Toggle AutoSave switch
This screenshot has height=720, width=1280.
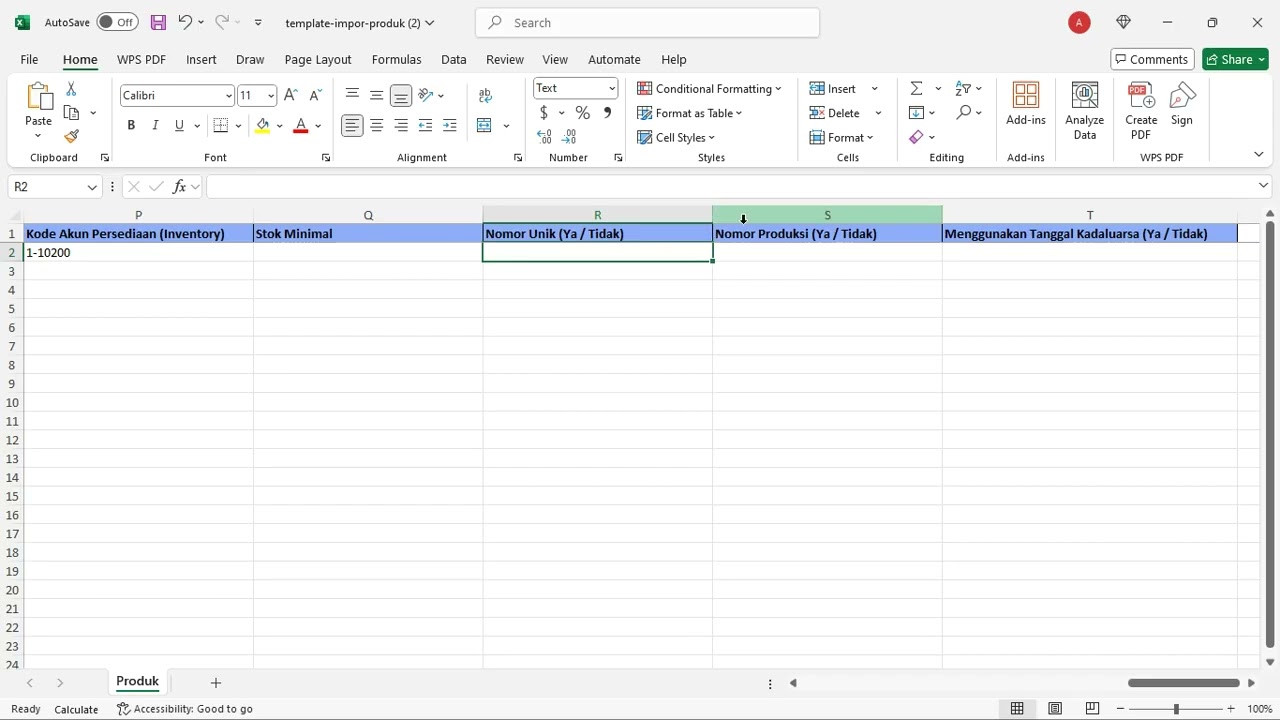tap(117, 22)
